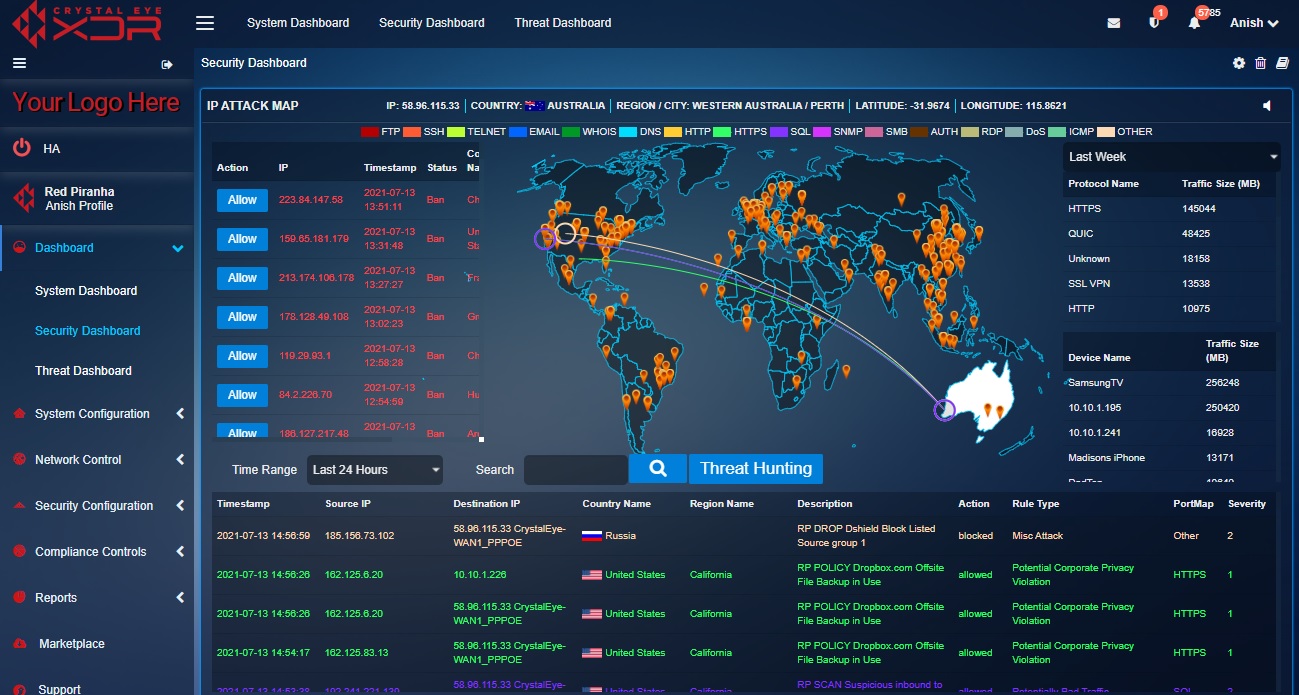1299x695 pixels.
Task: Click the FTP red legend swatch
Action: click(369, 131)
